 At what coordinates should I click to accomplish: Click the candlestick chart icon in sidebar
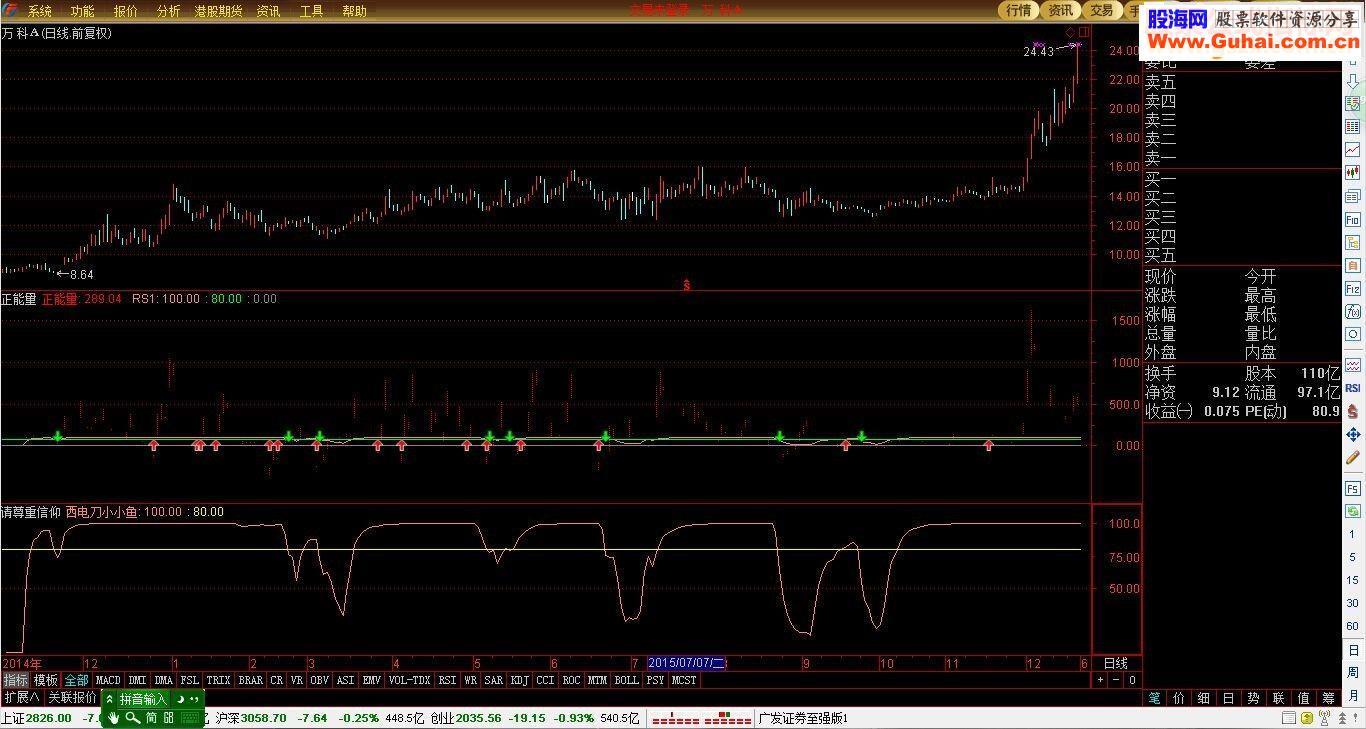[x=1352, y=172]
